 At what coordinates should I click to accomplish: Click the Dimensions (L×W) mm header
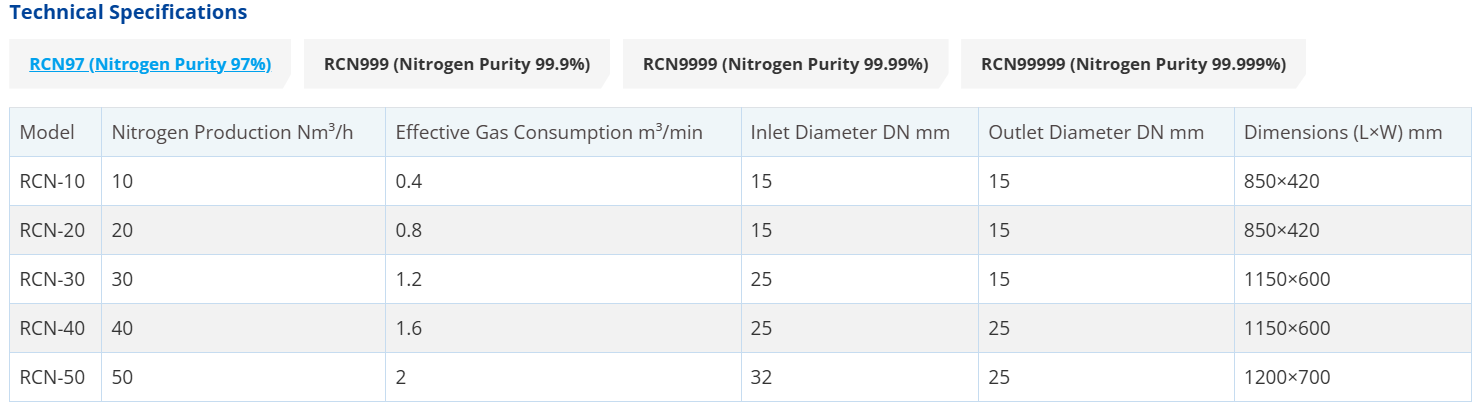tap(1343, 132)
